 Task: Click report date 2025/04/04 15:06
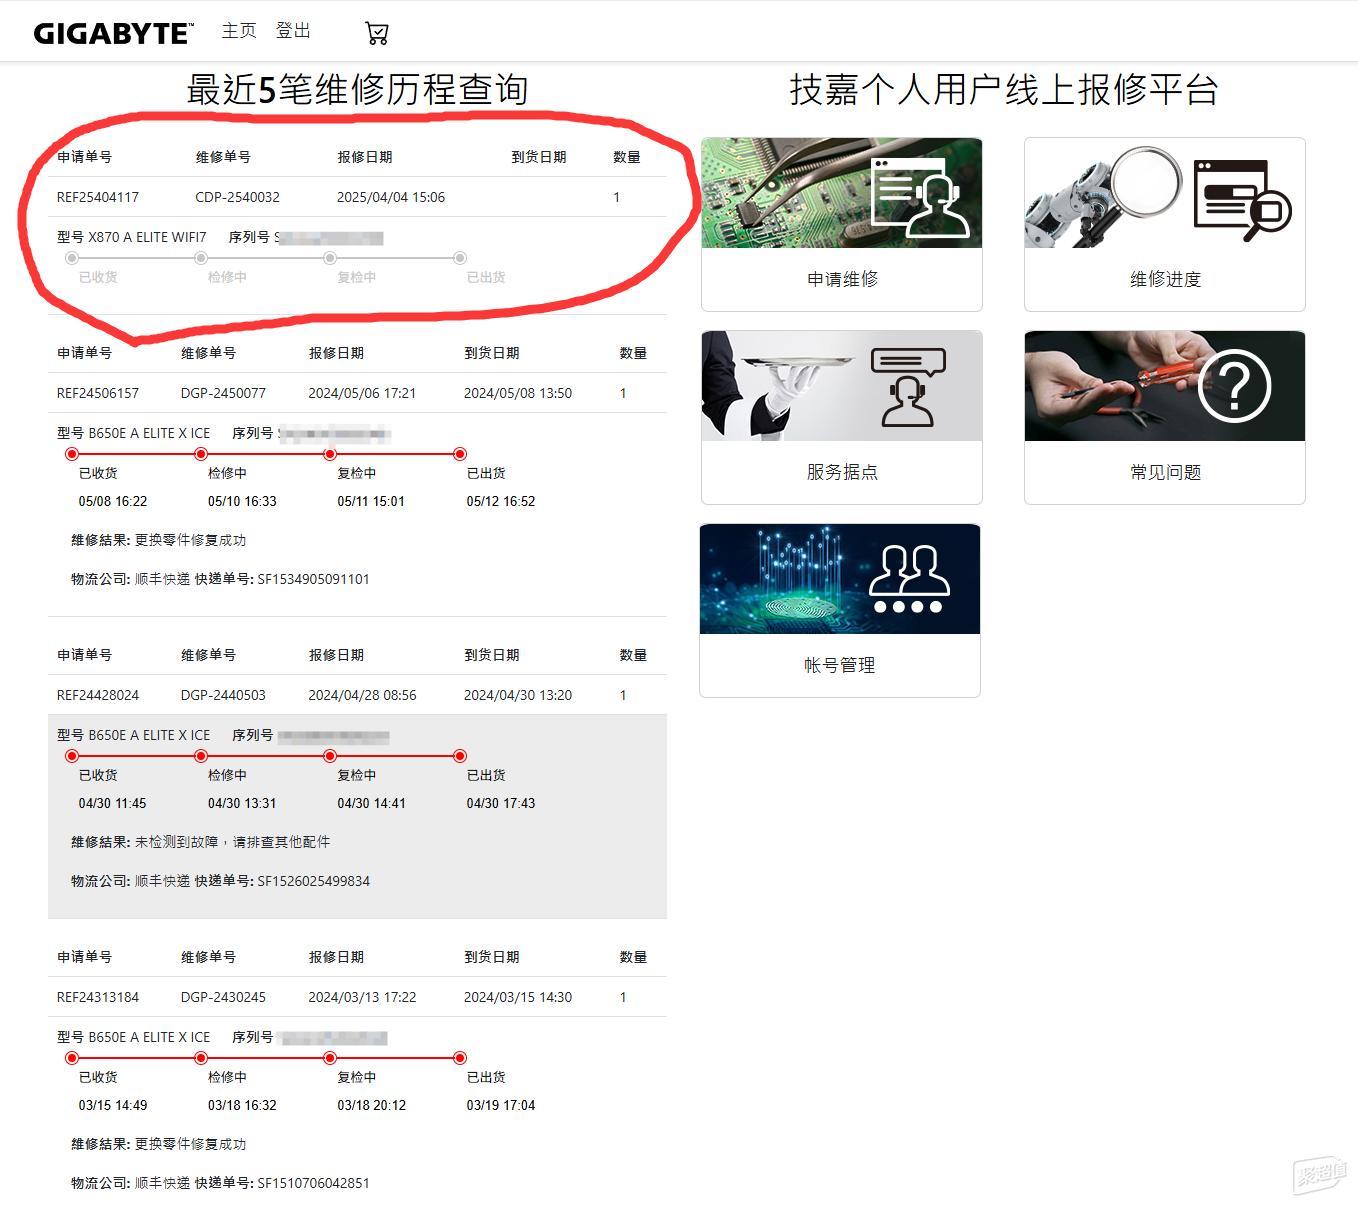391,197
